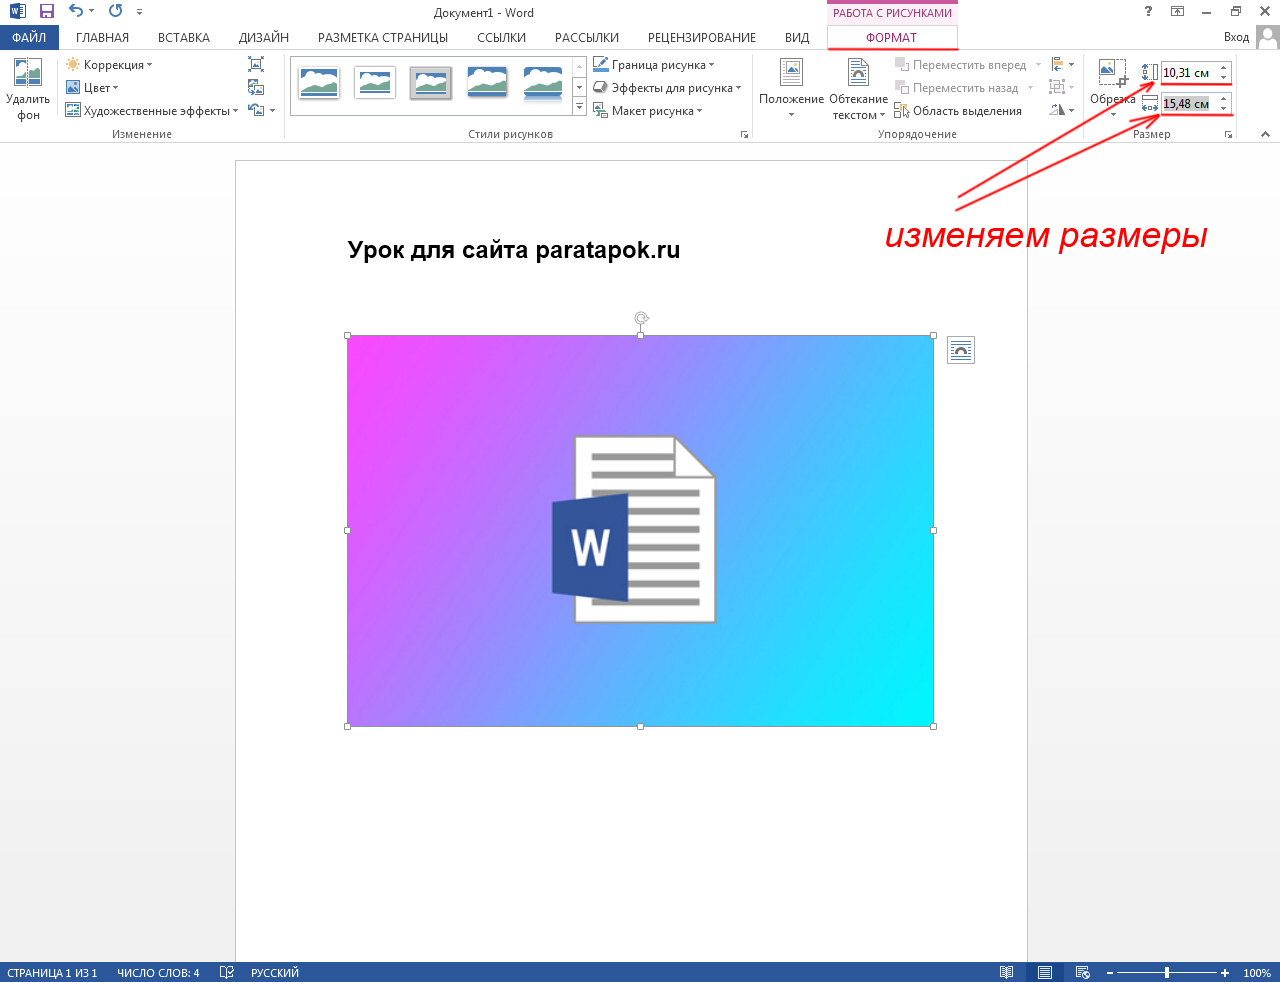Open the Художественные эффекты dropdown
Screen dimensions: 1280x982
click(152, 111)
